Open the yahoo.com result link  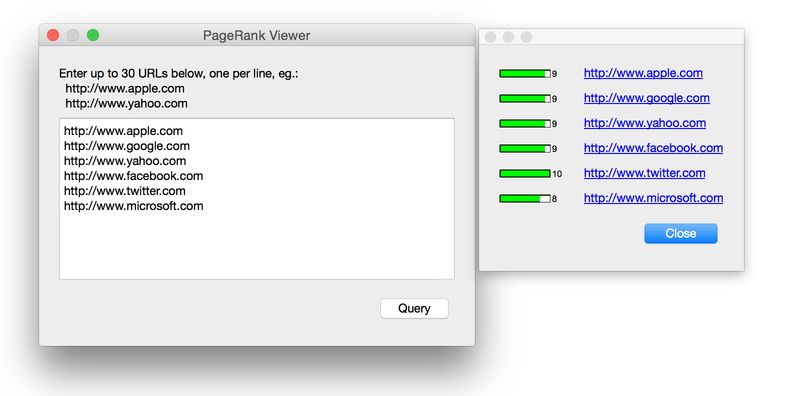pos(645,123)
